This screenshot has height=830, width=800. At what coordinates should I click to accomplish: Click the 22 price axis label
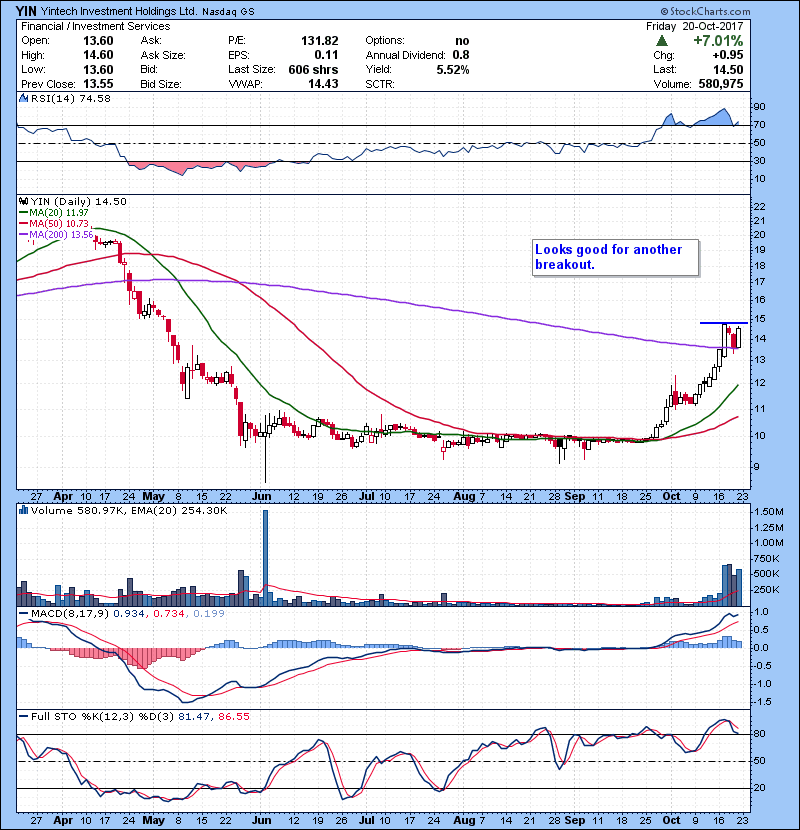pos(759,206)
